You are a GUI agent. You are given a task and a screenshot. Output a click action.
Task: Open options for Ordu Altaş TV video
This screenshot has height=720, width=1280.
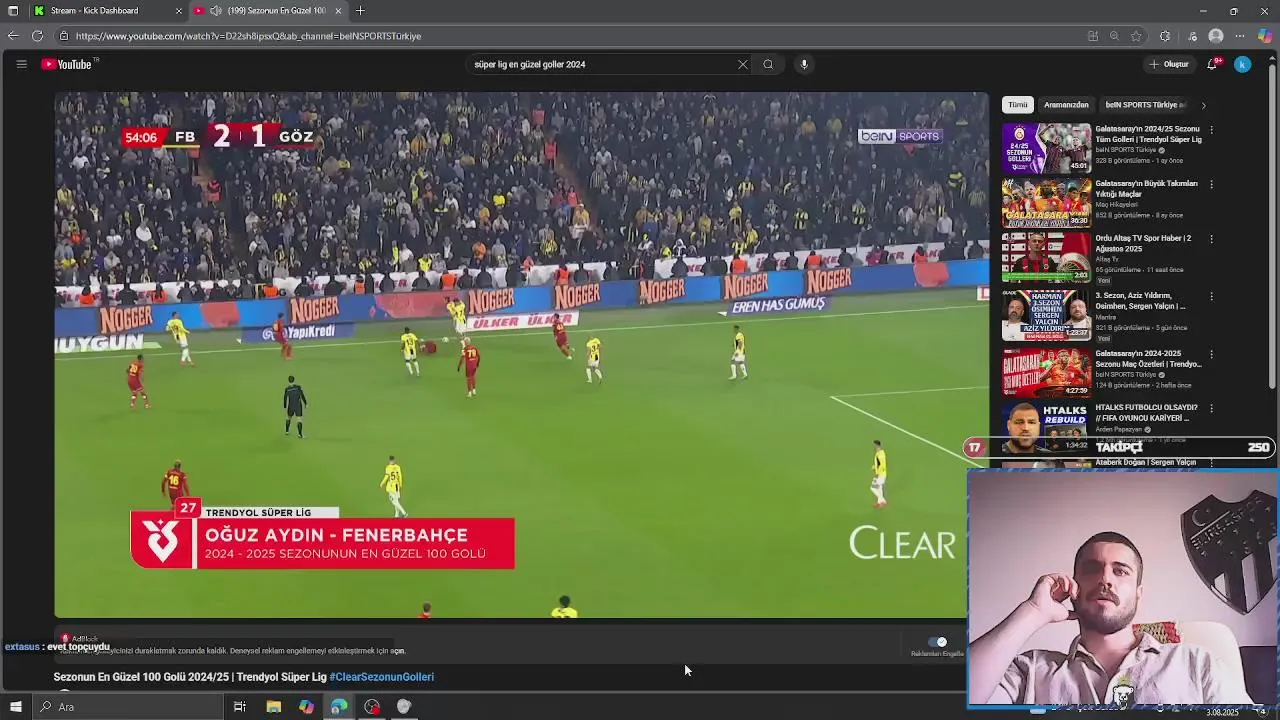(1211, 239)
